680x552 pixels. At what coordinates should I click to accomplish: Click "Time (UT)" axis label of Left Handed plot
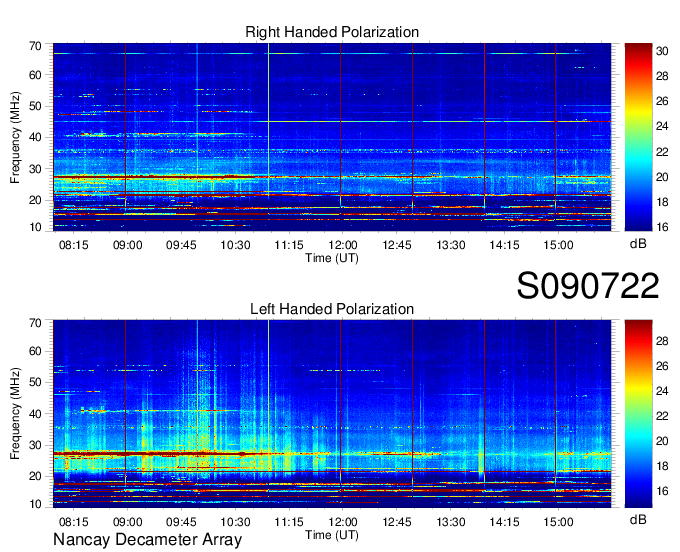click(x=332, y=535)
